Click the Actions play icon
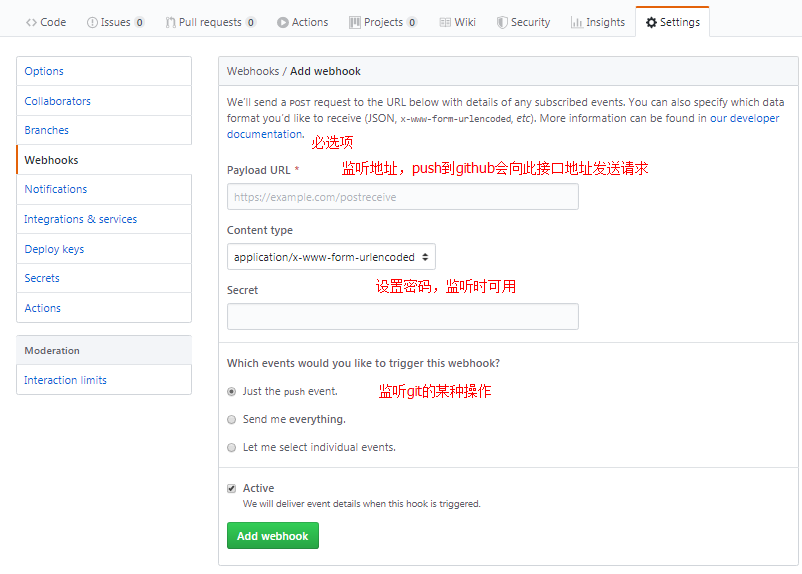Screen dimensions: 802x574 (282, 23)
